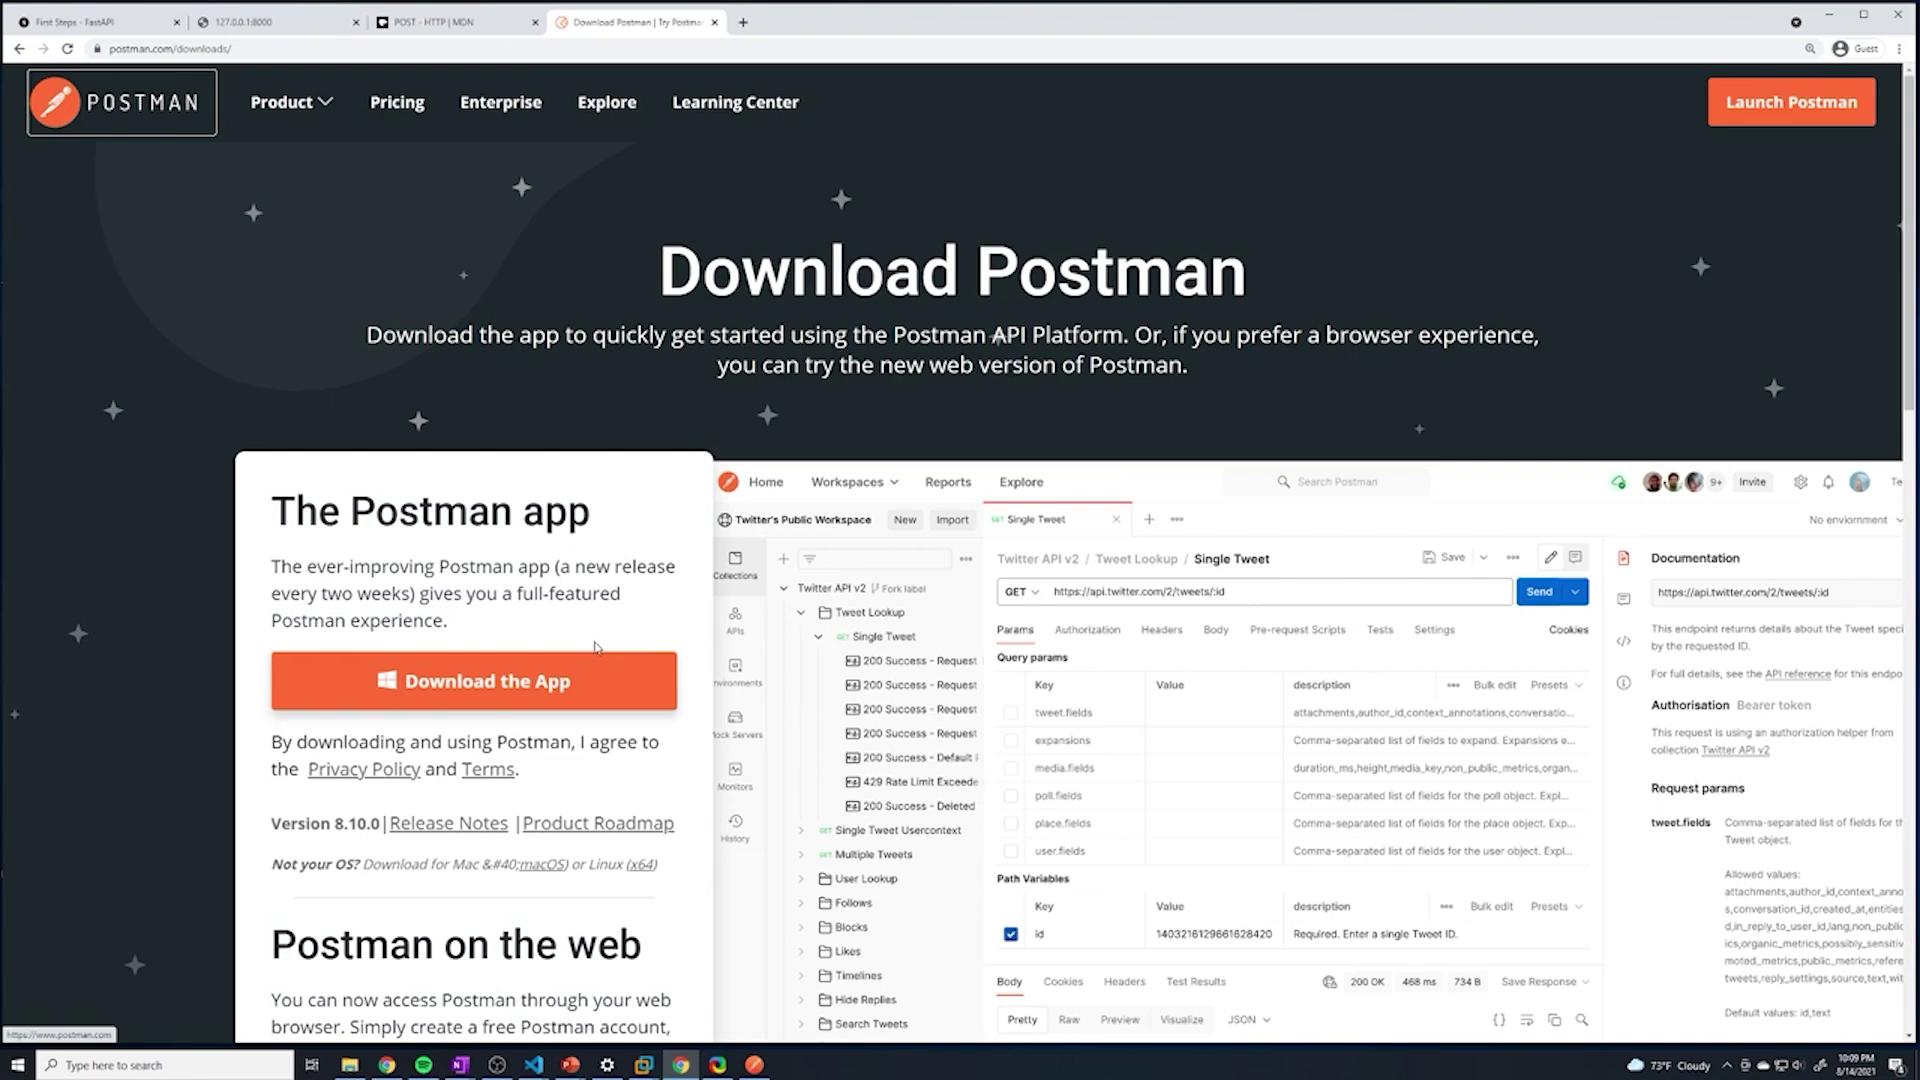Open the Privacy Policy link
This screenshot has height=1080, width=1920.
click(x=363, y=769)
